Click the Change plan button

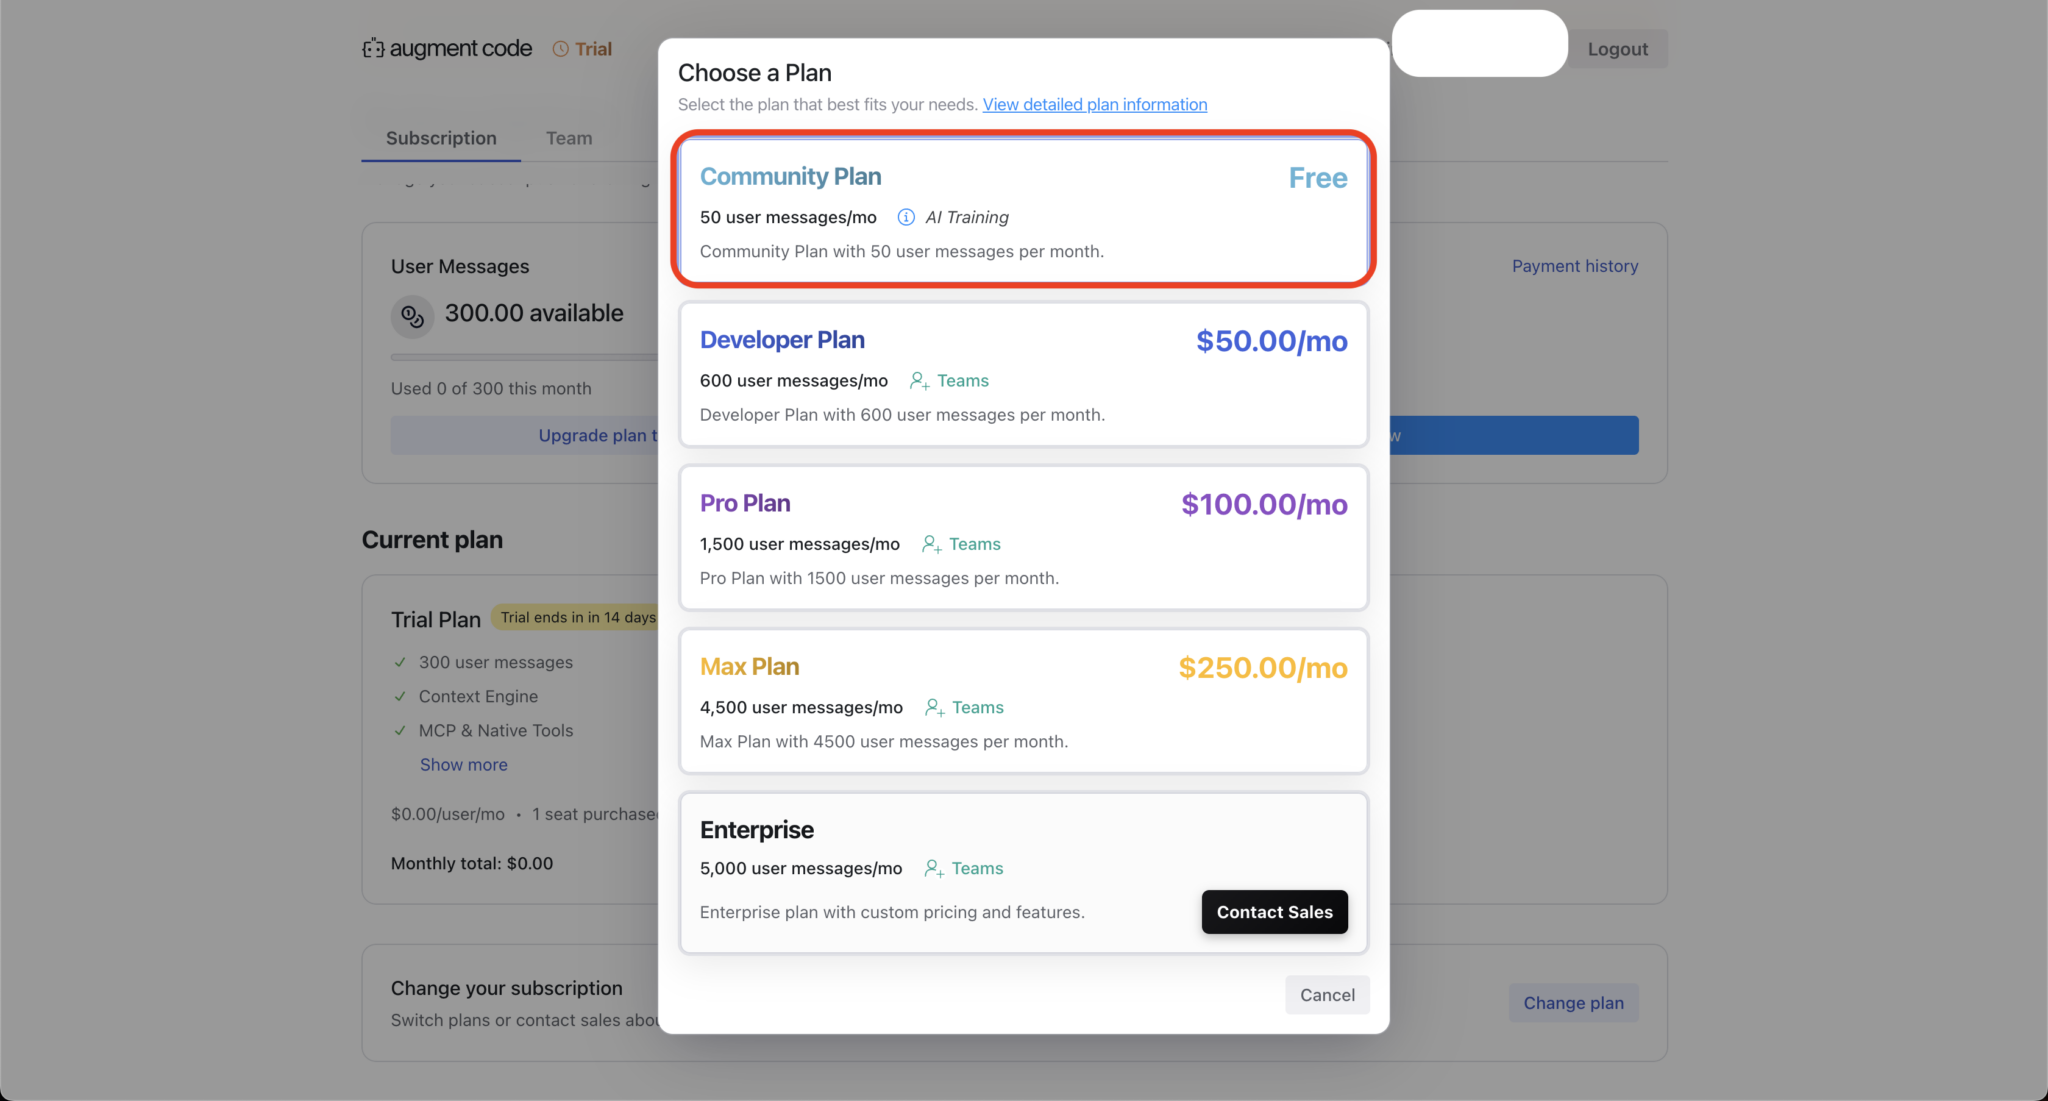[1573, 1002]
